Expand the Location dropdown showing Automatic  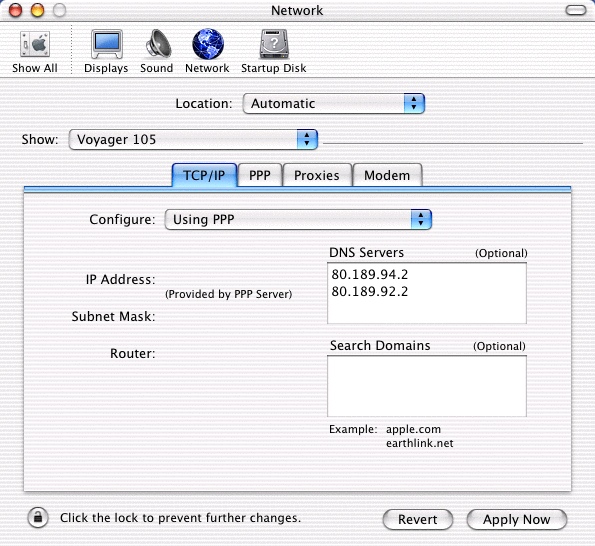click(x=334, y=103)
